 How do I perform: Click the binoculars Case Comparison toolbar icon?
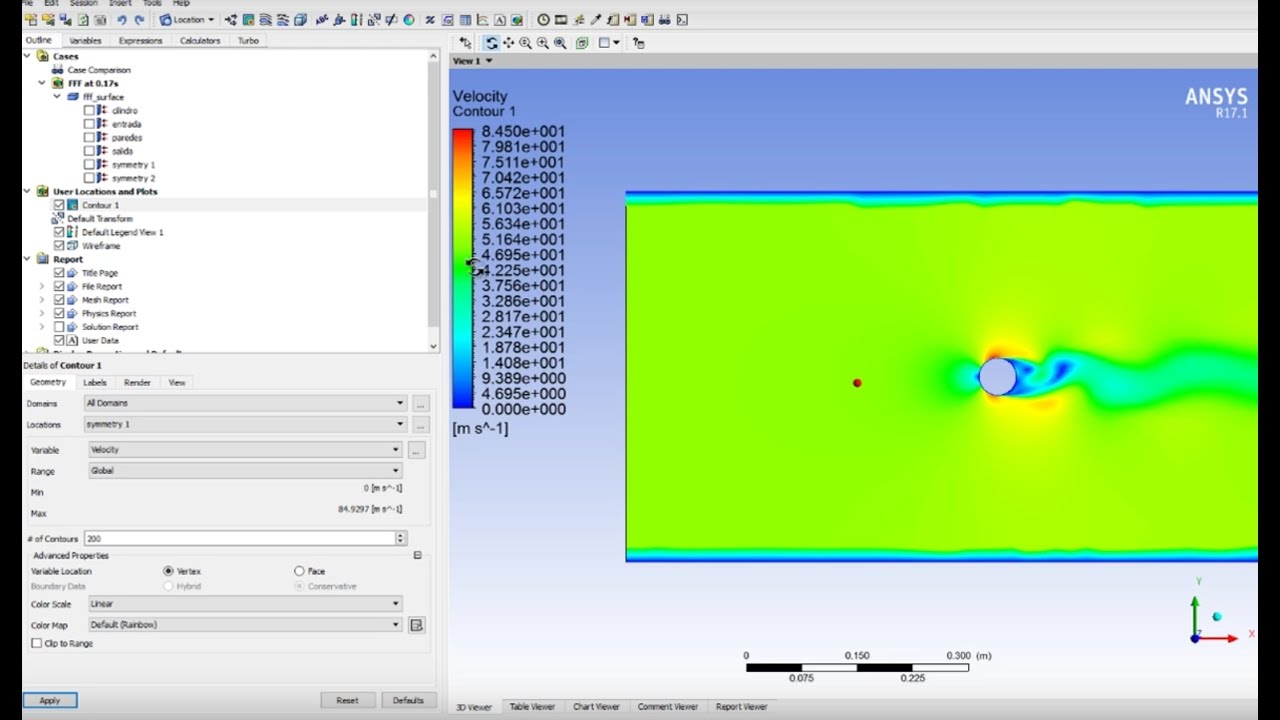[x=665, y=19]
